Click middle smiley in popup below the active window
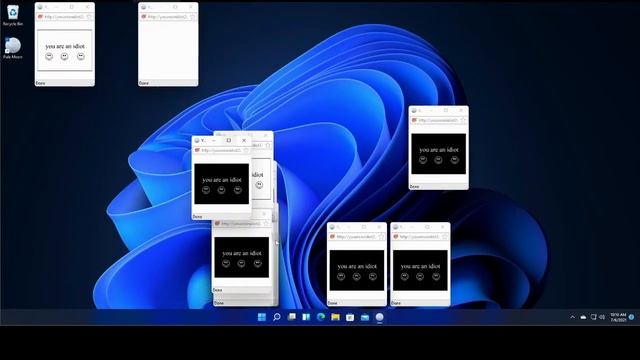This screenshot has height=360, width=640. click(241, 264)
